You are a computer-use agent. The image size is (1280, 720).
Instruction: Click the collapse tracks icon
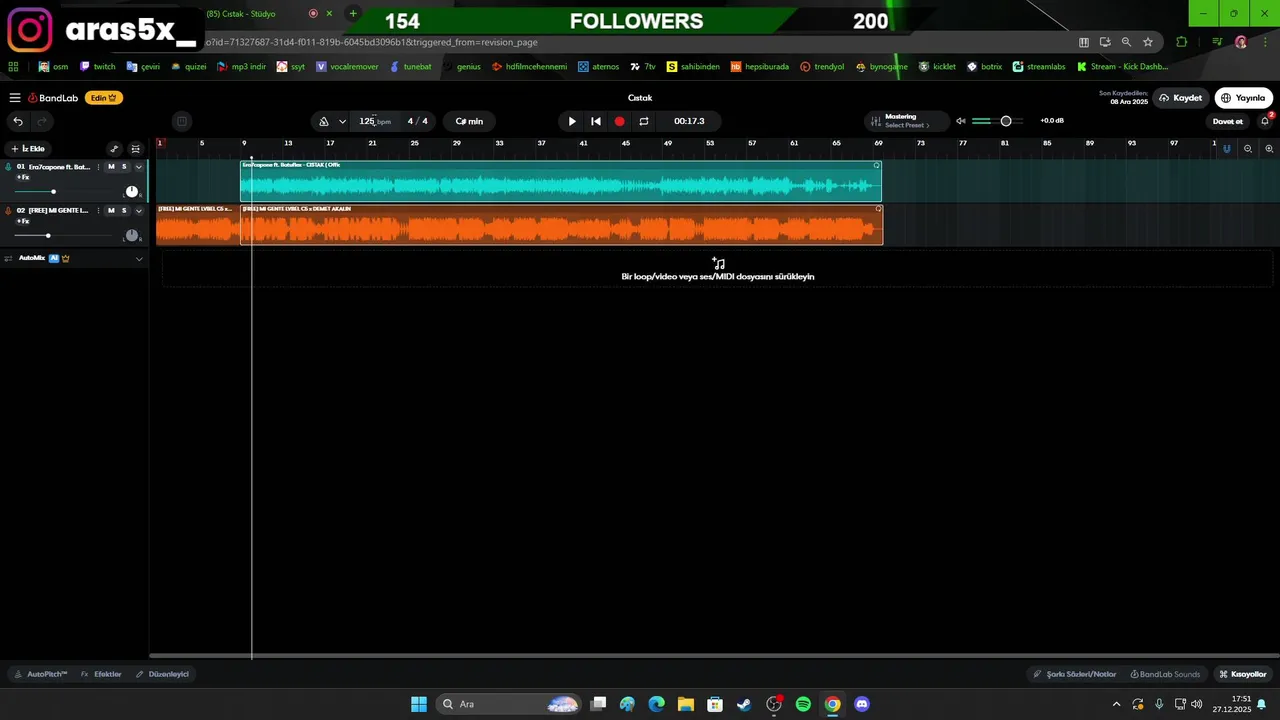pos(136,149)
